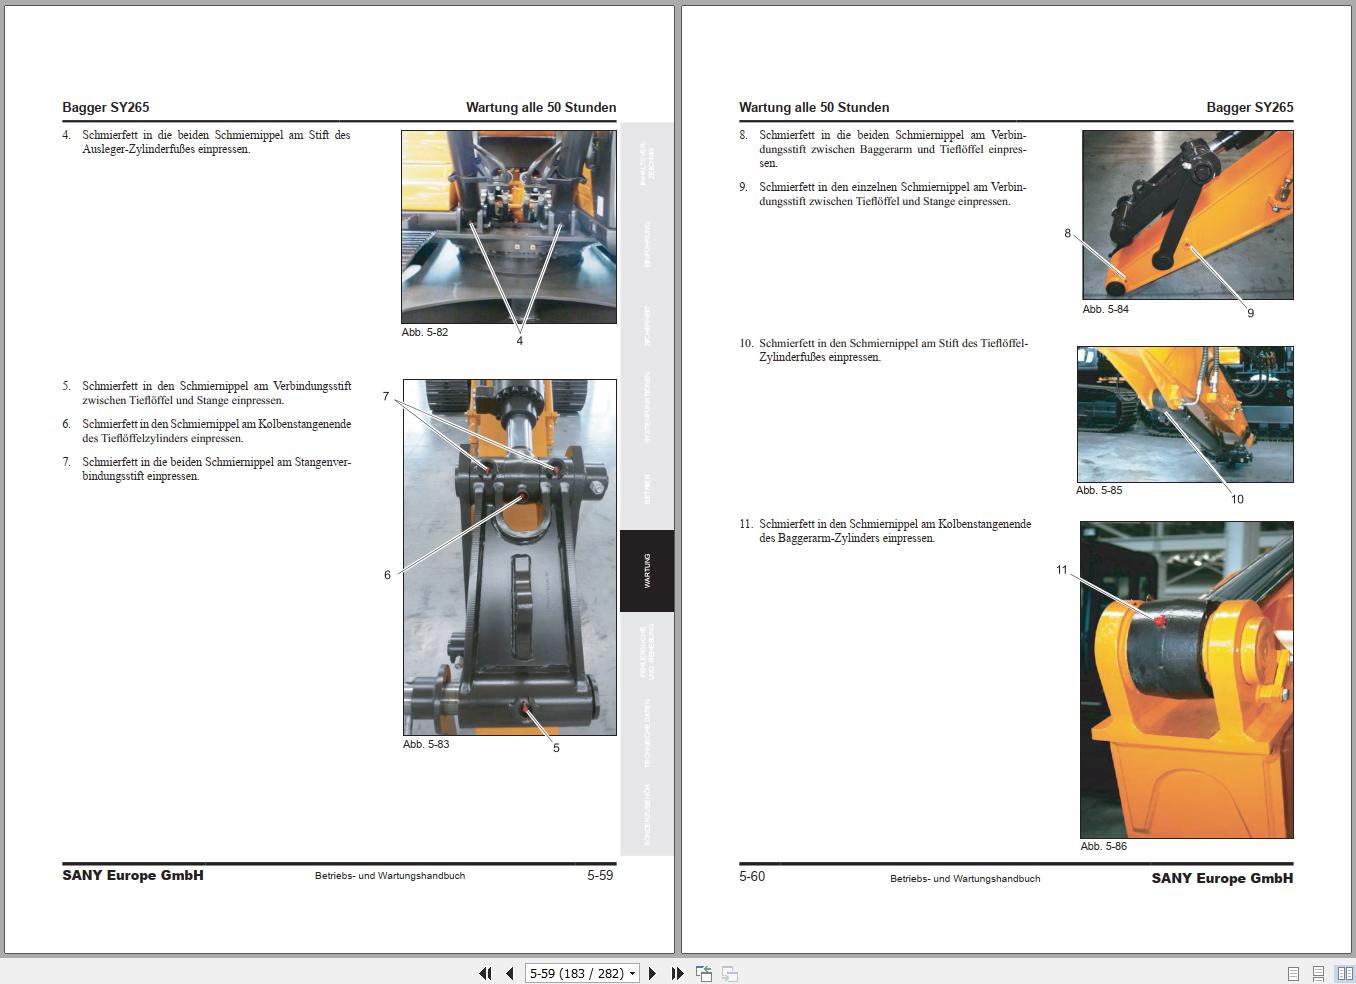Click step 11 text about Baggerarm-Zylinders

(893, 531)
